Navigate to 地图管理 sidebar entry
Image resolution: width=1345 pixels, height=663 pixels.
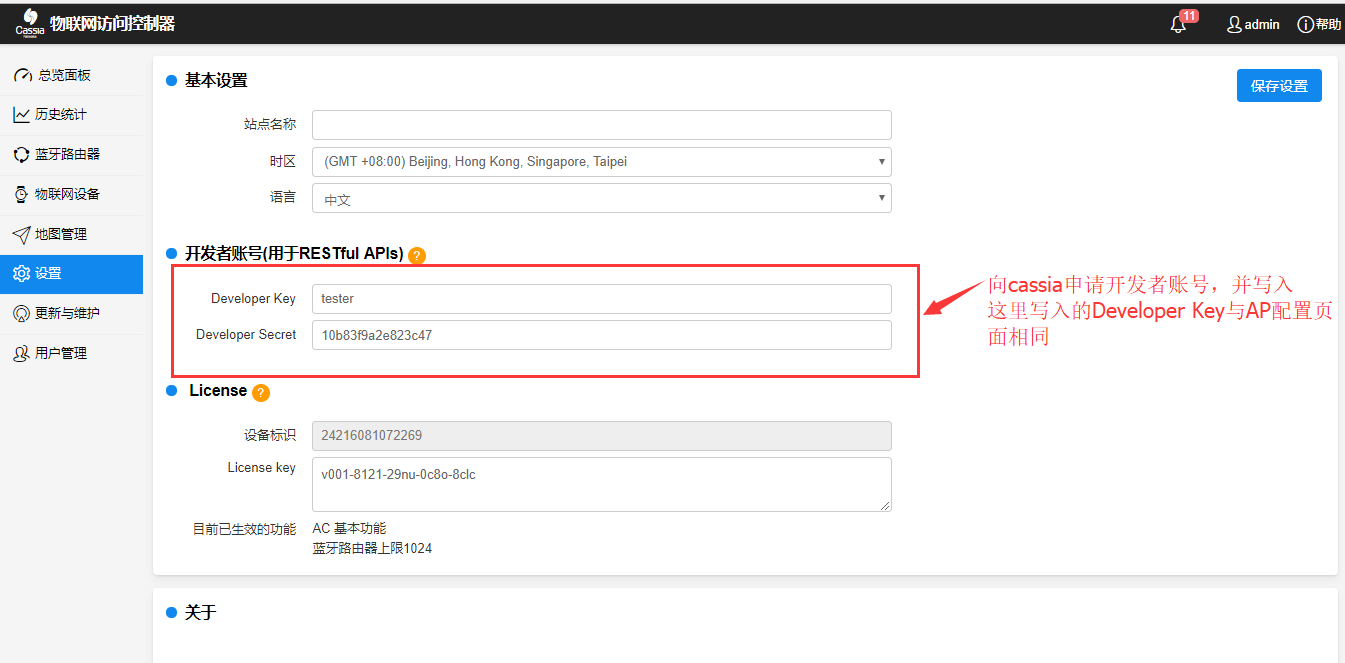(61, 234)
